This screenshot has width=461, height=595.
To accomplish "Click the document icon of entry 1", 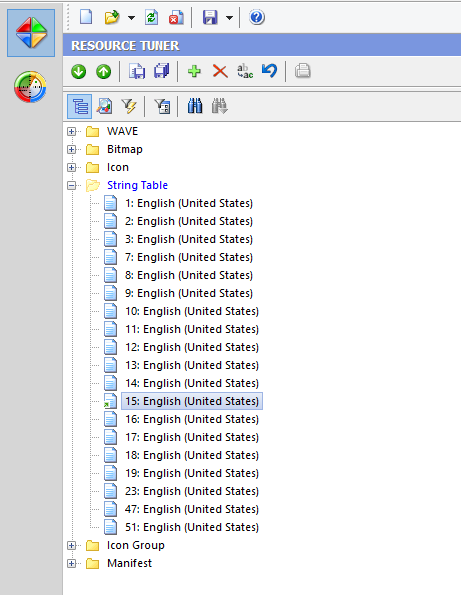I will click(x=110, y=203).
